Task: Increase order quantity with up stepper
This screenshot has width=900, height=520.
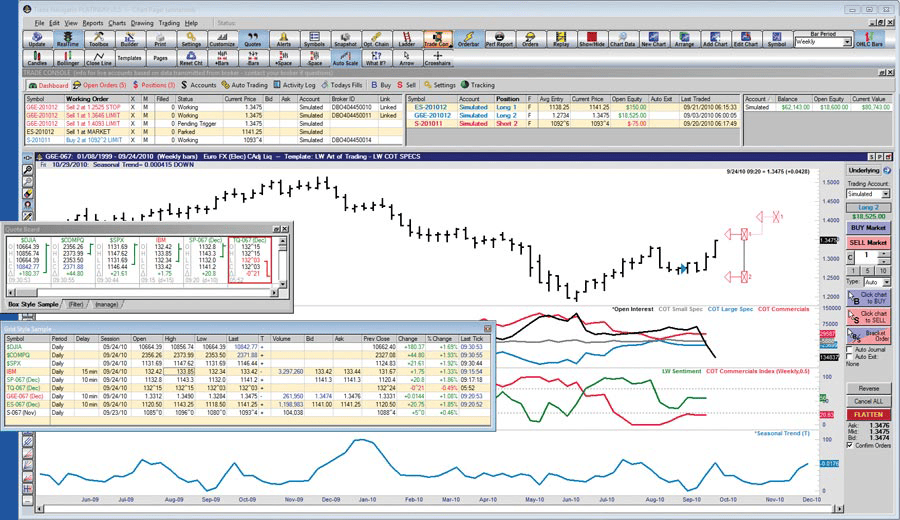Action: [x=884, y=254]
